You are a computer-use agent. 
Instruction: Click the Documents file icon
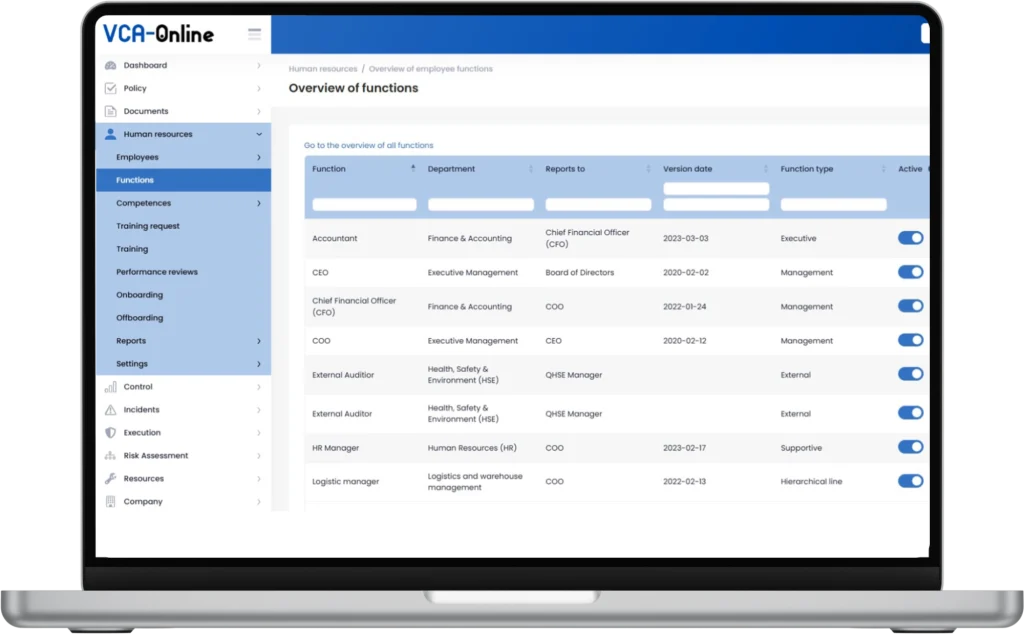click(111, 112)
